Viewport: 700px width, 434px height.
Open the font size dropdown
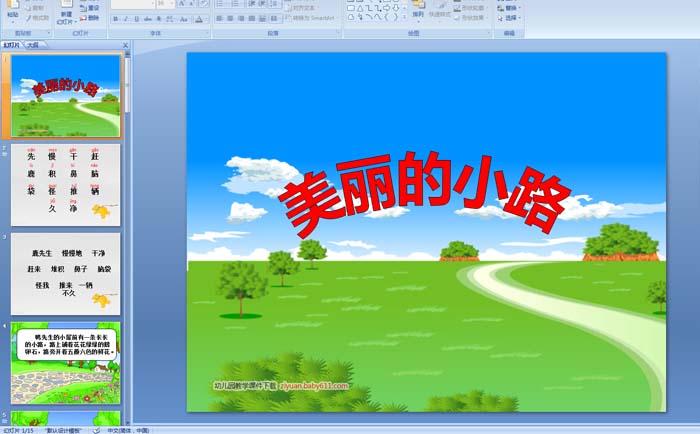[172, 4]
